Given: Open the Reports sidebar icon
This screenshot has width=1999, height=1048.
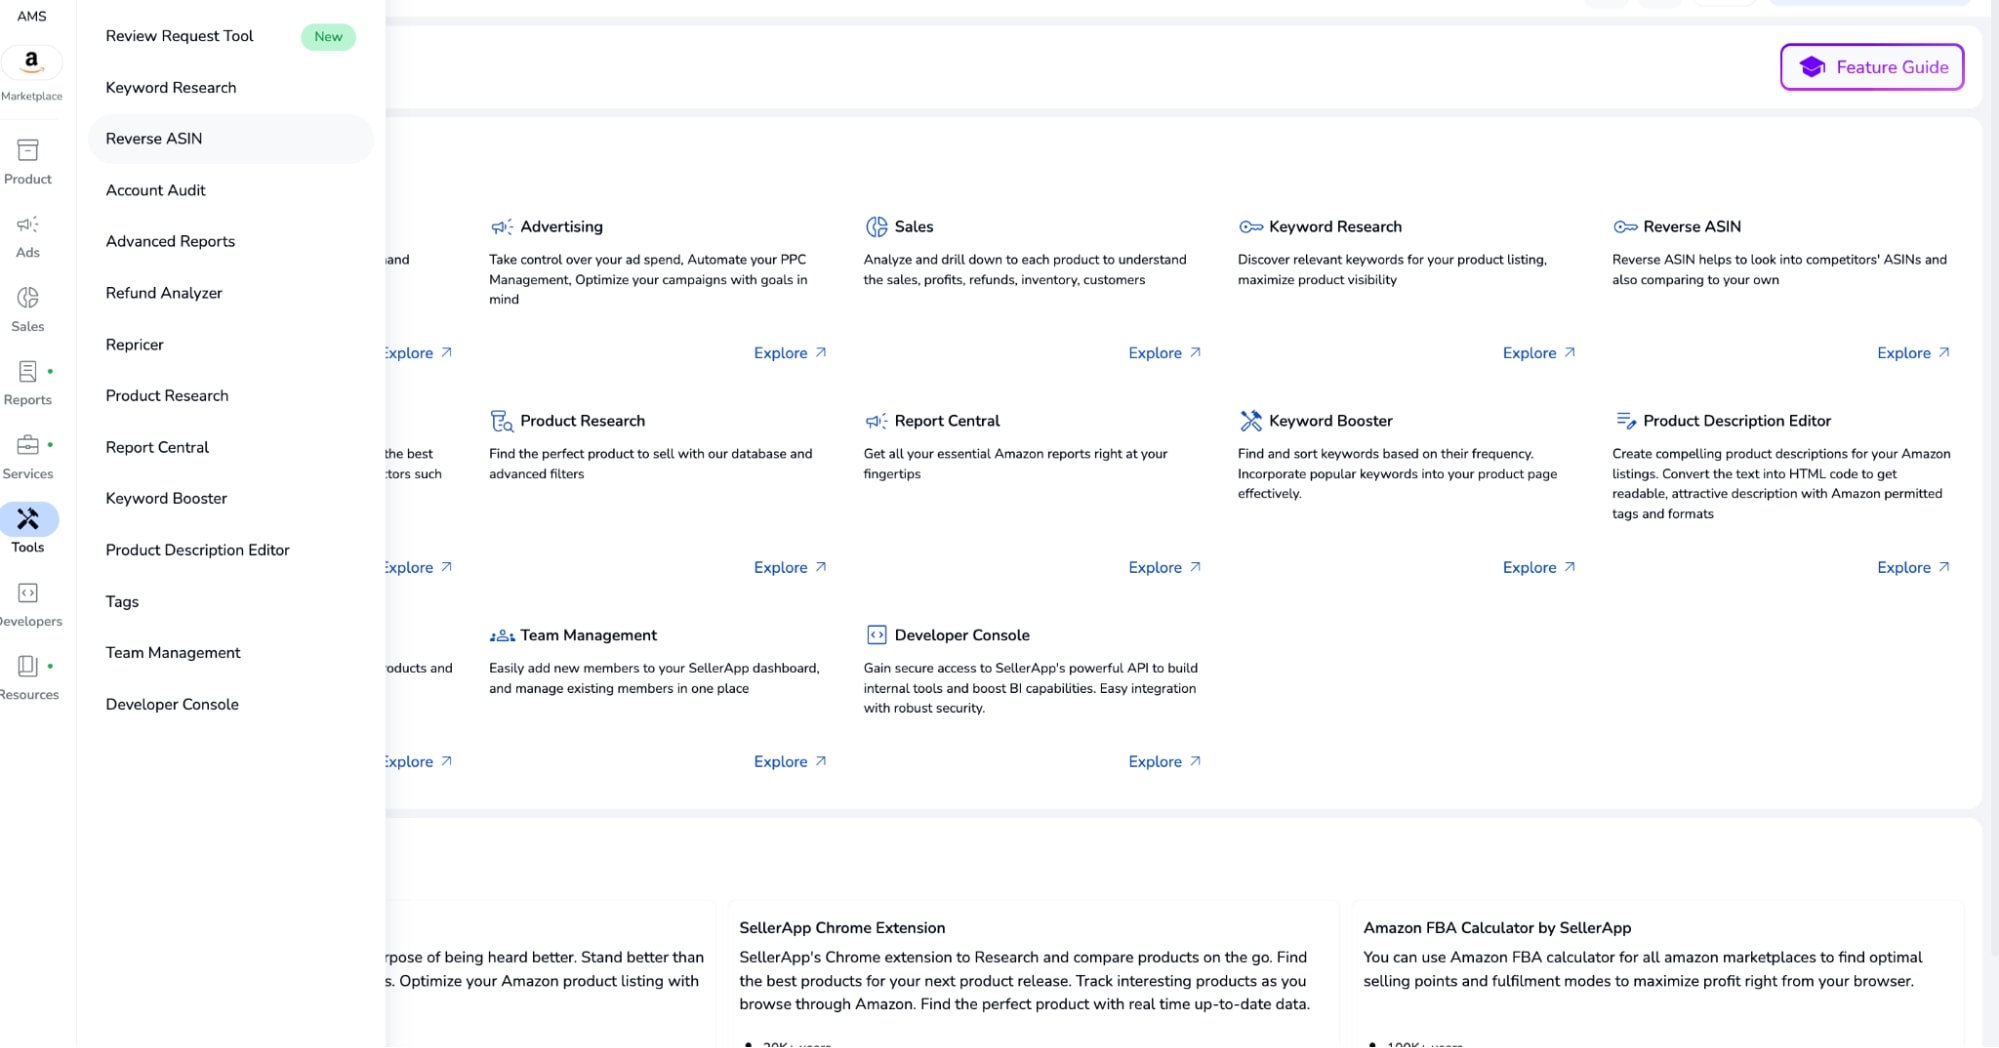Looking at the screenshot, I should tap(28, 372).
